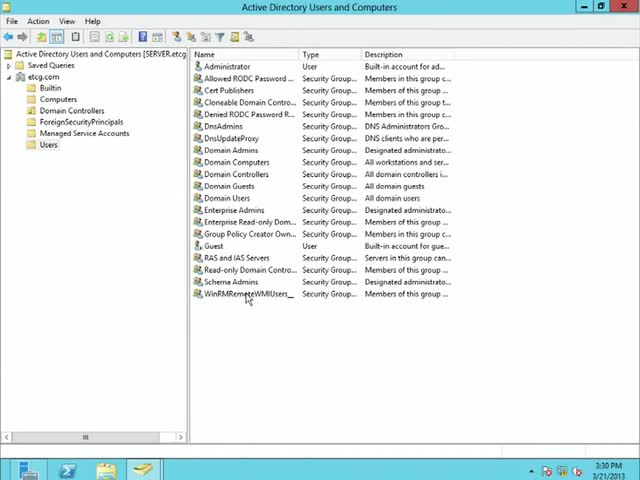Show hidden tray icons arrow
This screenshot has height=480, width=640.
(x=531, y=471)
